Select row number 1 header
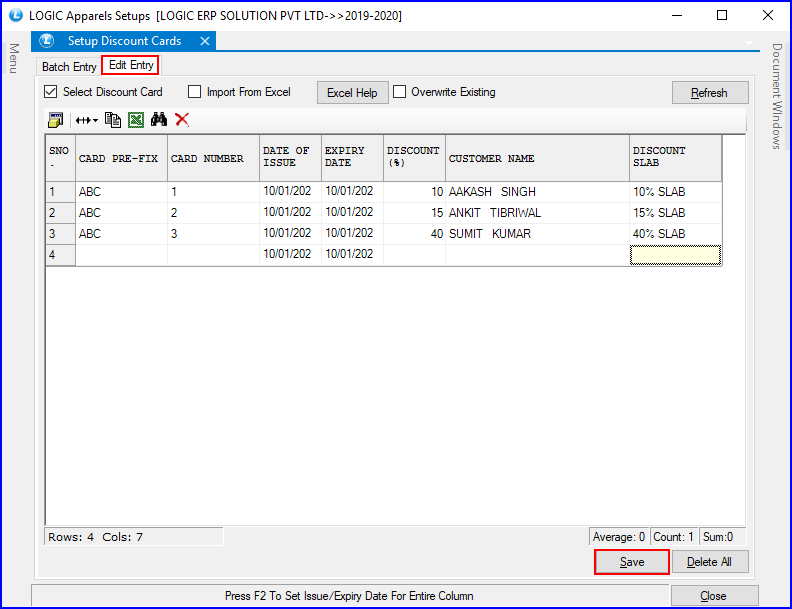 [x=61, y=192]
